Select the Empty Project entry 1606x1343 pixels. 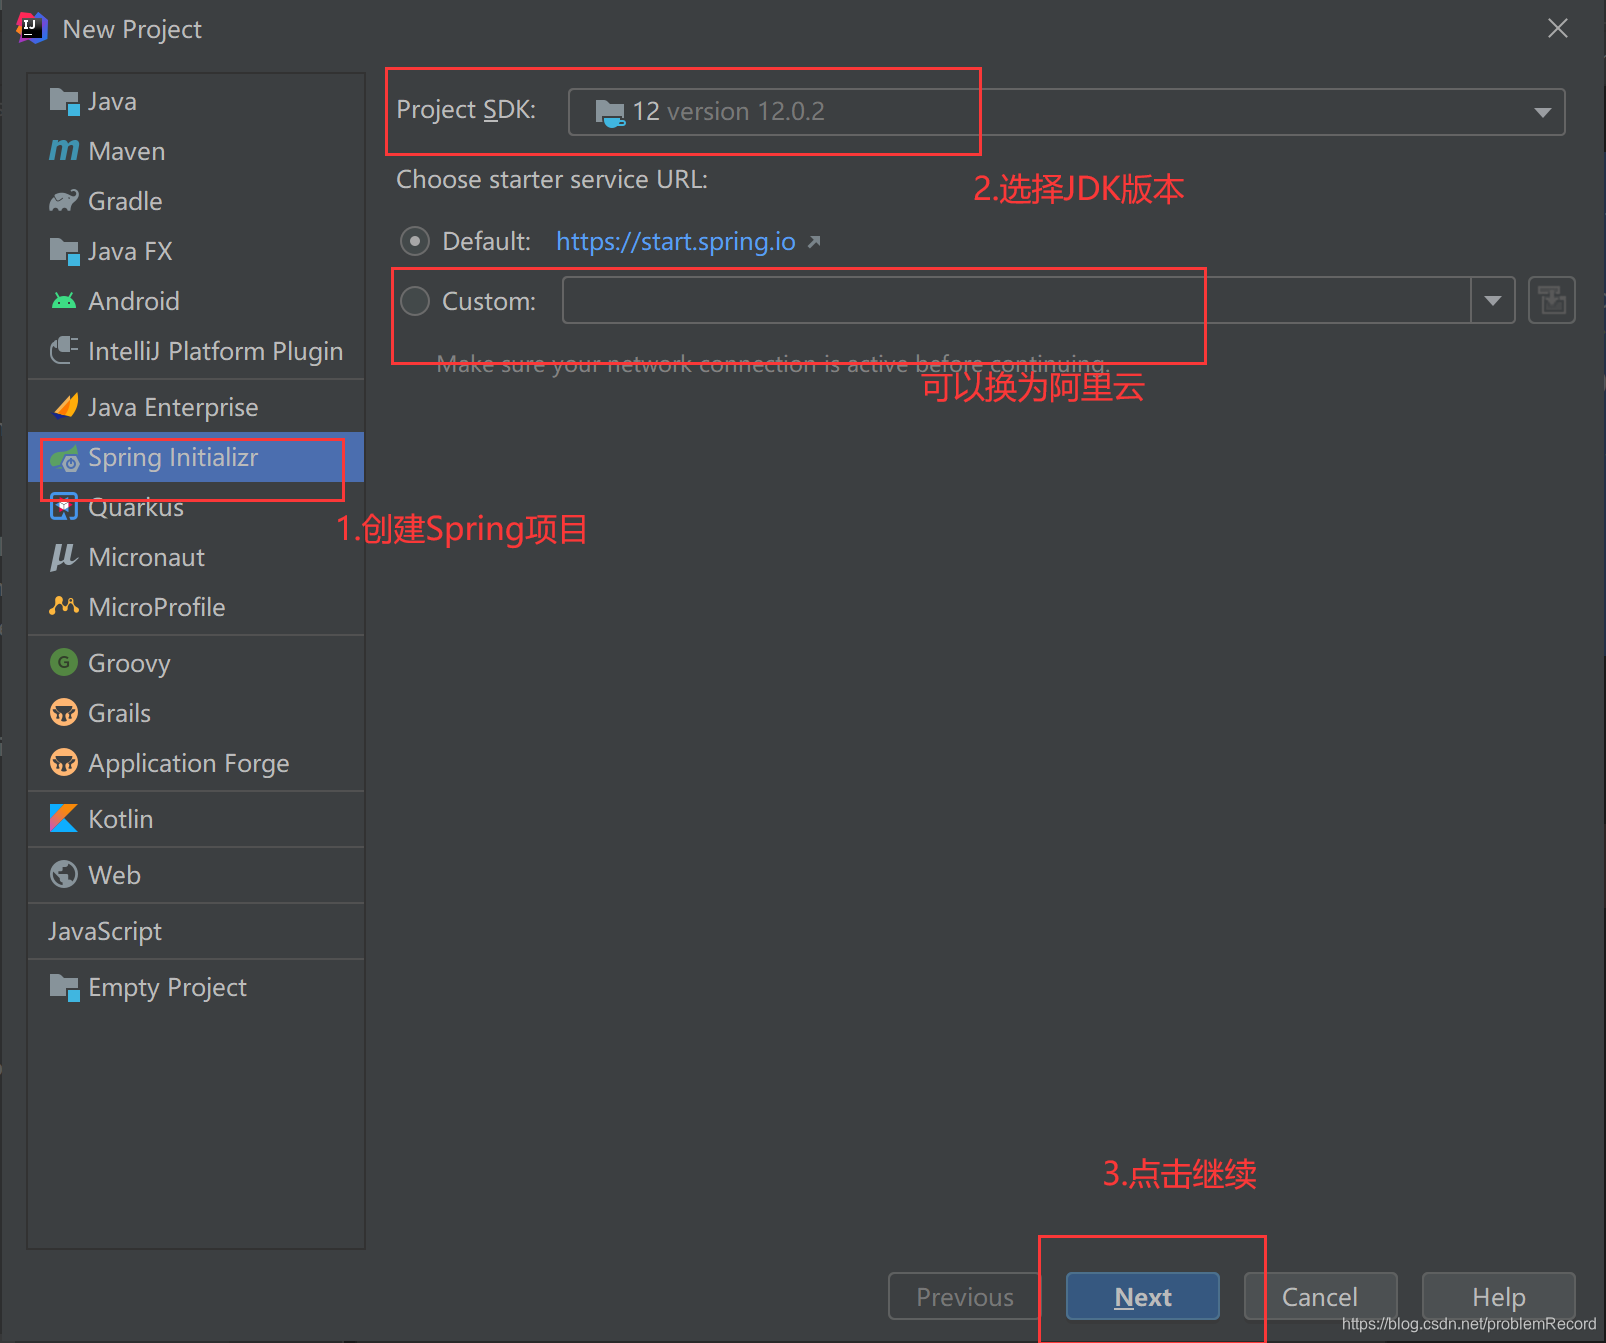click(196, 987)
